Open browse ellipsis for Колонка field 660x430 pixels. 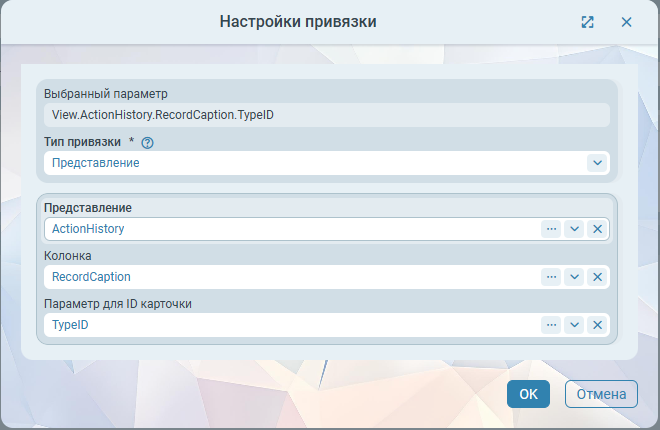(551, 277)
